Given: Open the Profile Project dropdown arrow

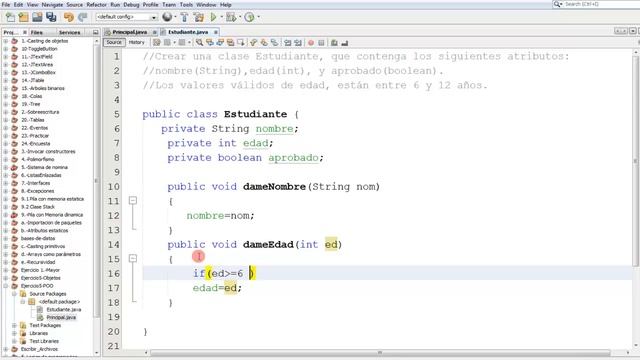Looking at the screenshot, I should coord(259,17).
